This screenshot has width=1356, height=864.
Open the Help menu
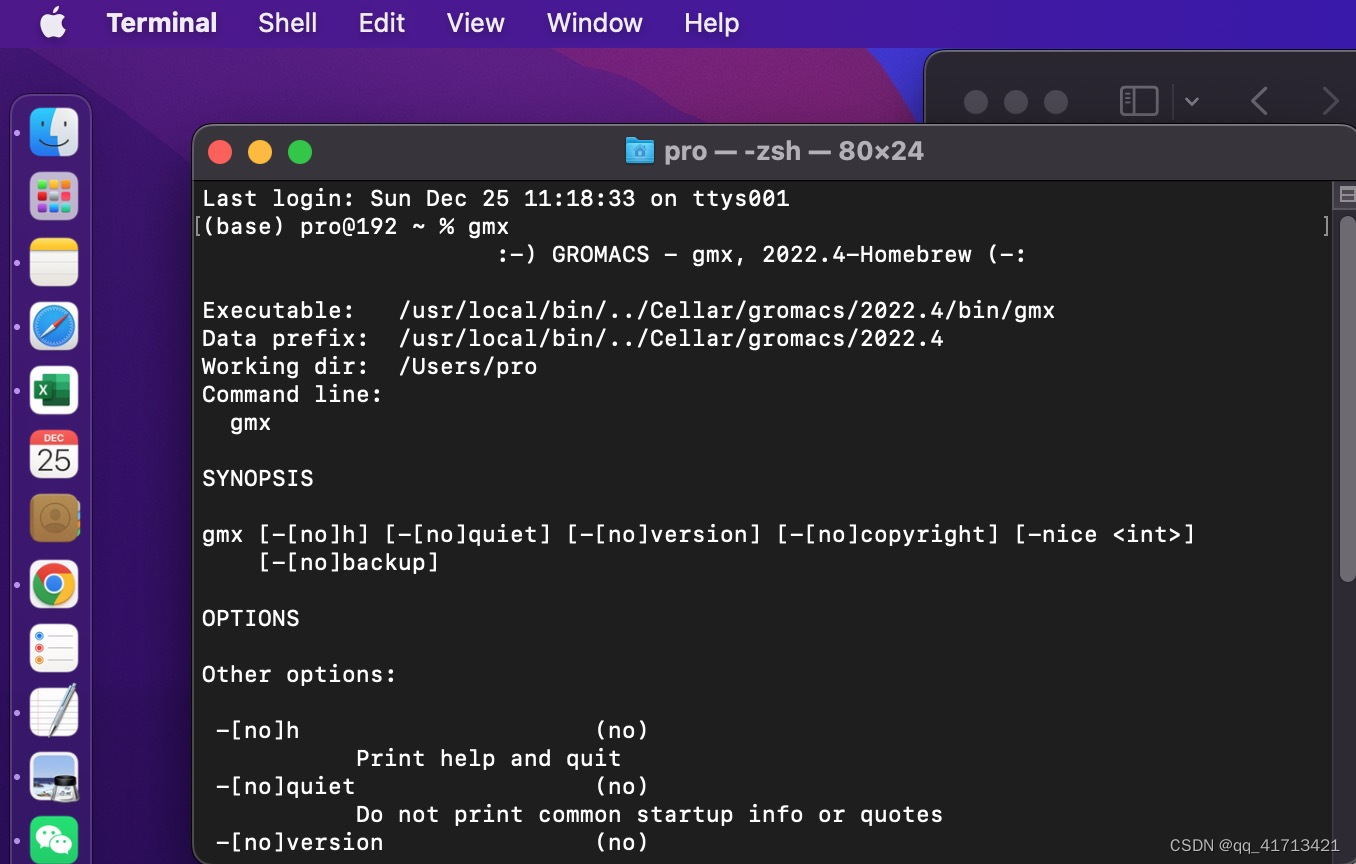click(x=712, y=23)
